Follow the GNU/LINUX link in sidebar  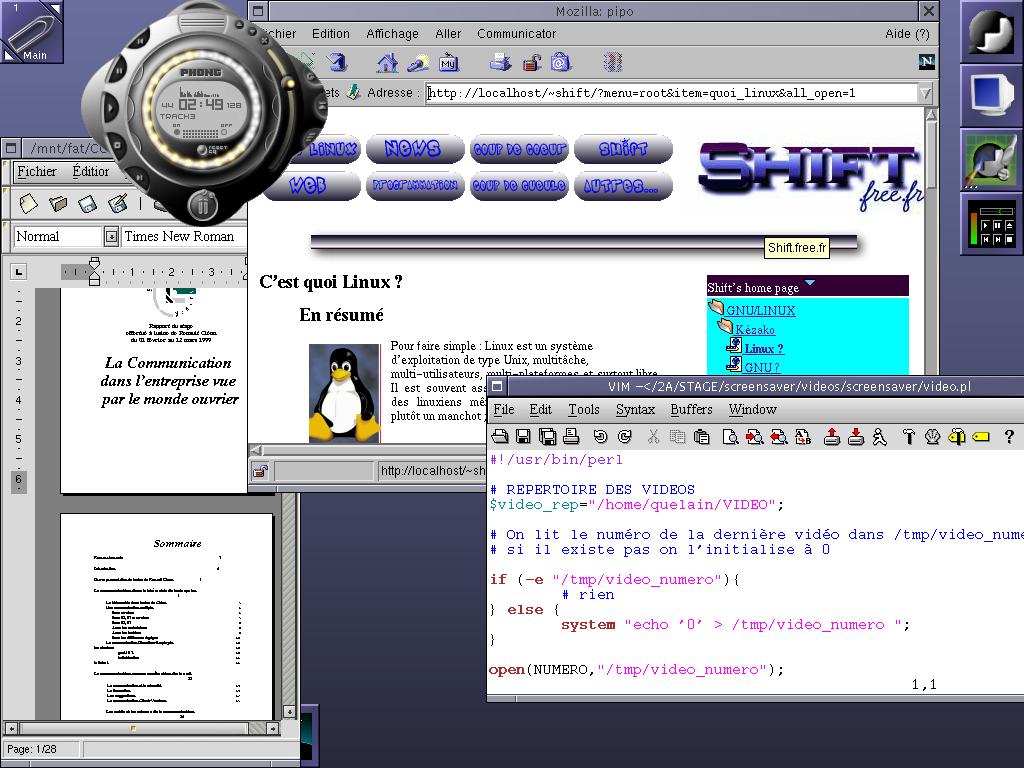(760, 311)
